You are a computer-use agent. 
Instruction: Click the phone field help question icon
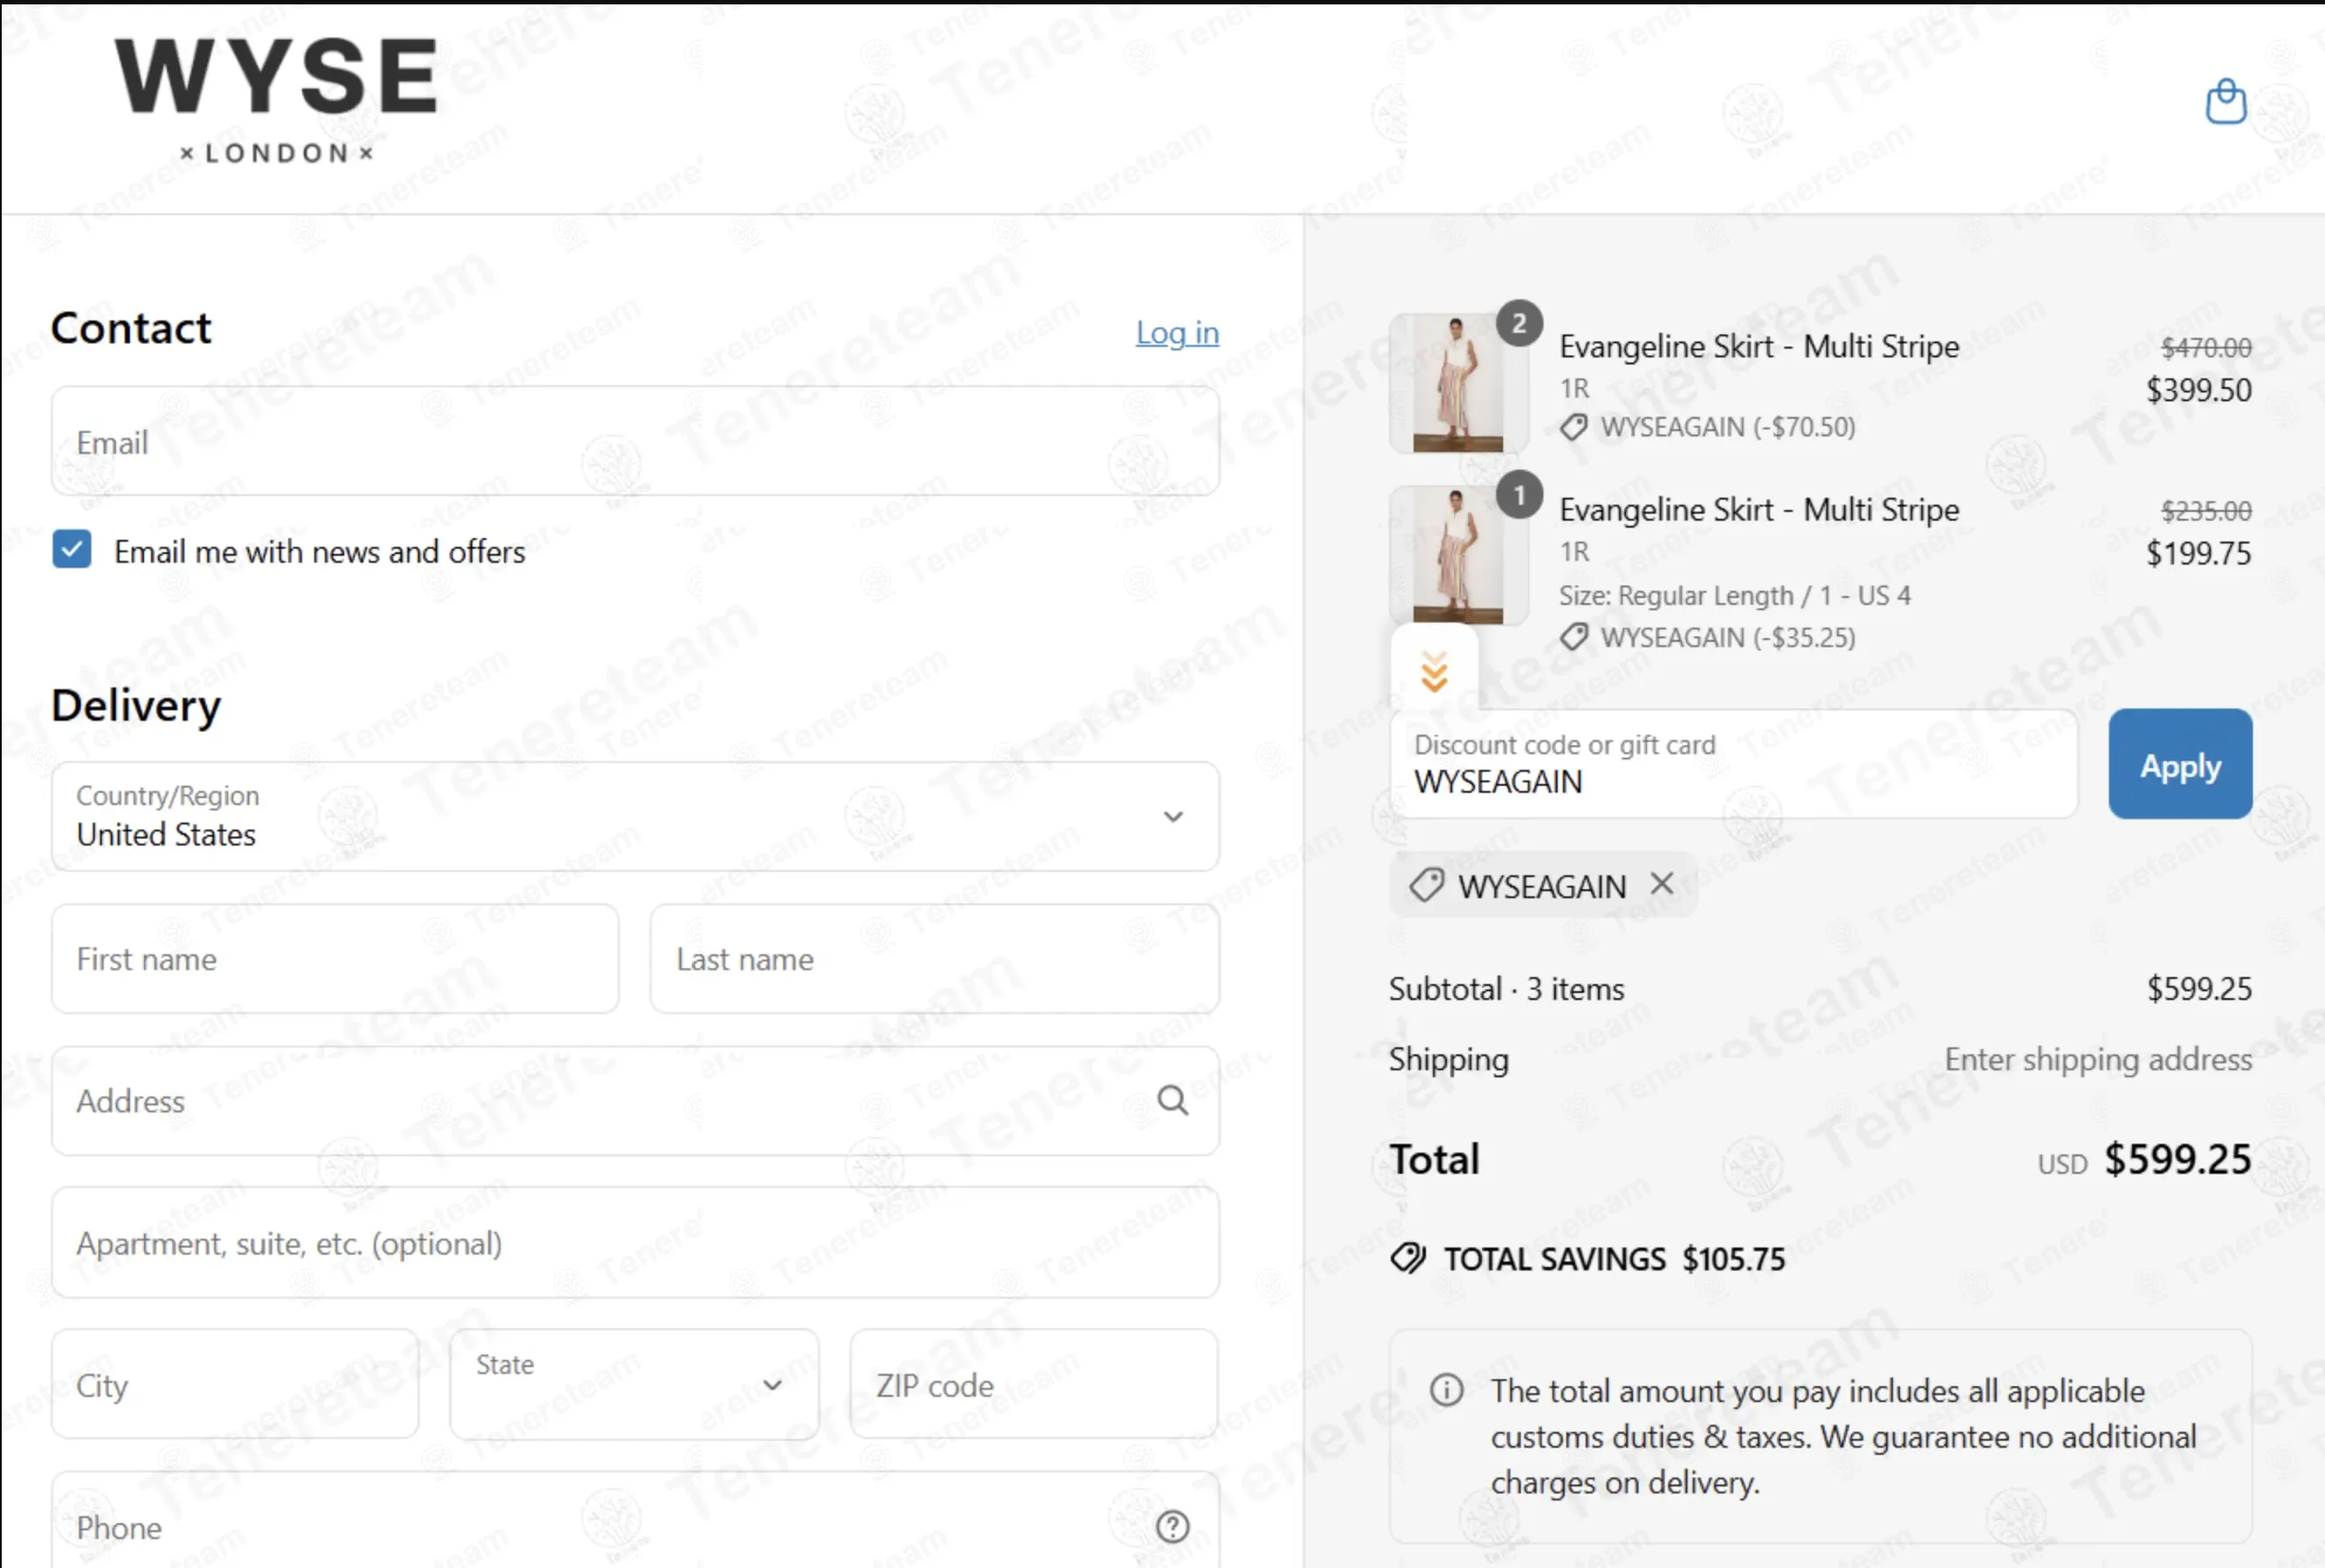click(x=1173, y=1526)
